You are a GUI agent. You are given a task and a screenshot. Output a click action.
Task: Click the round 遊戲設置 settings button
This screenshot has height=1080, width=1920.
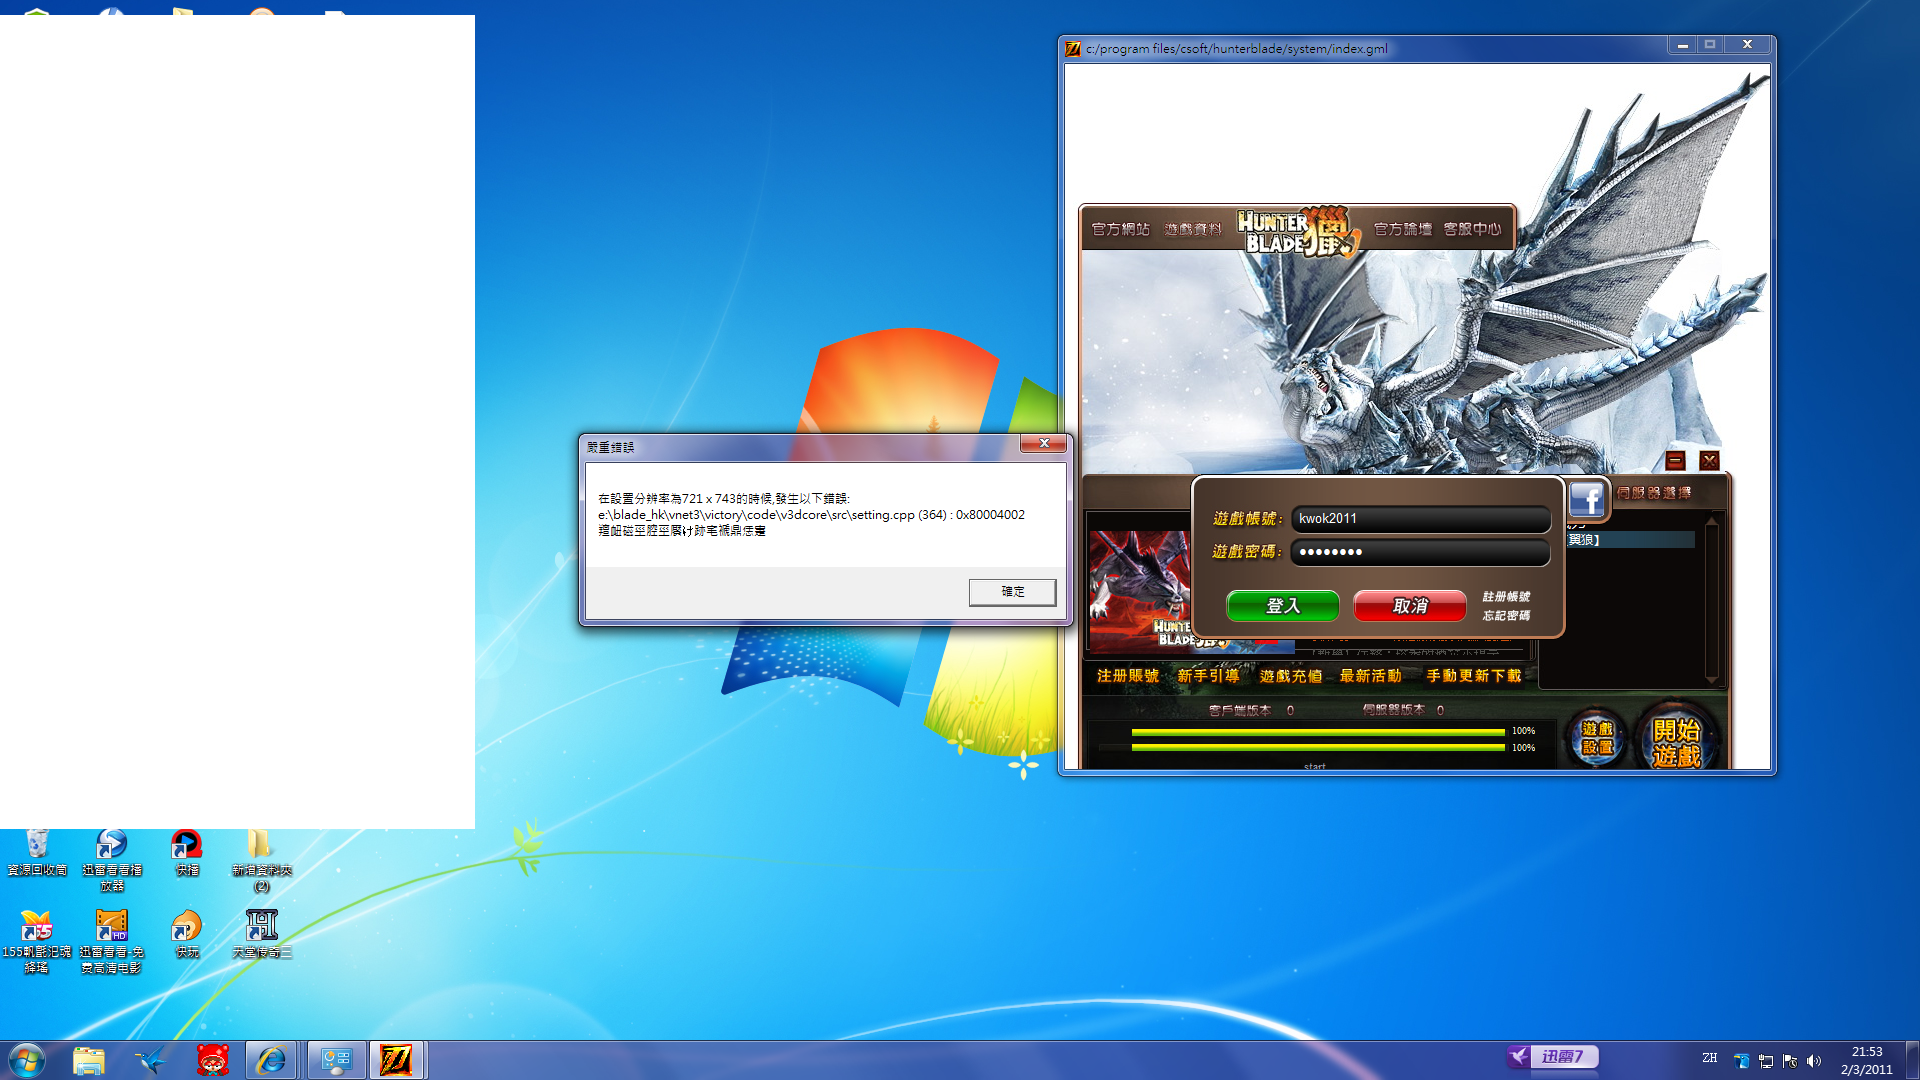tap(1597, 739)
